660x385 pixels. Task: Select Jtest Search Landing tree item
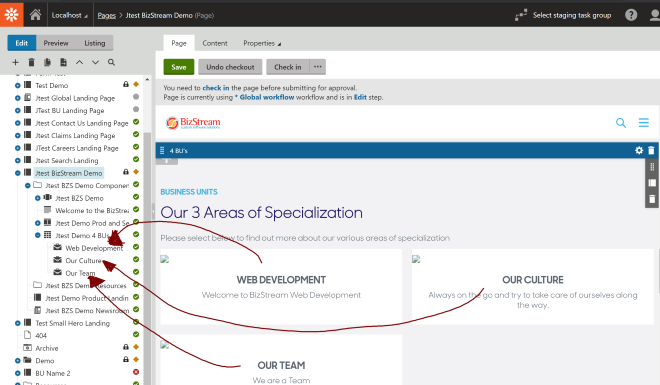click(x=67, y=160)
